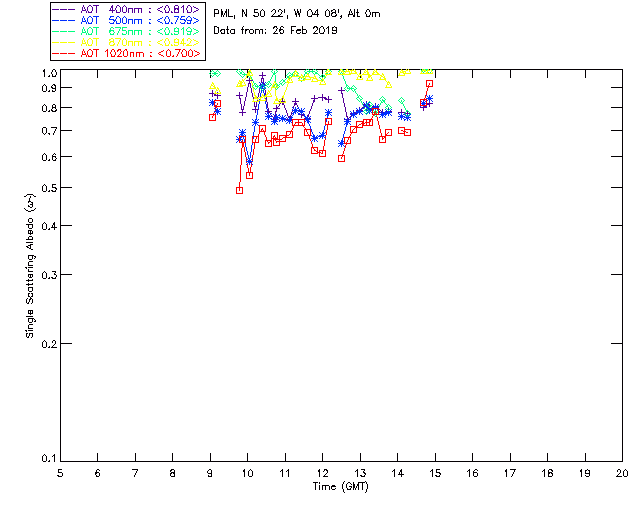Click the x-axis label 20

pos(622,474)
